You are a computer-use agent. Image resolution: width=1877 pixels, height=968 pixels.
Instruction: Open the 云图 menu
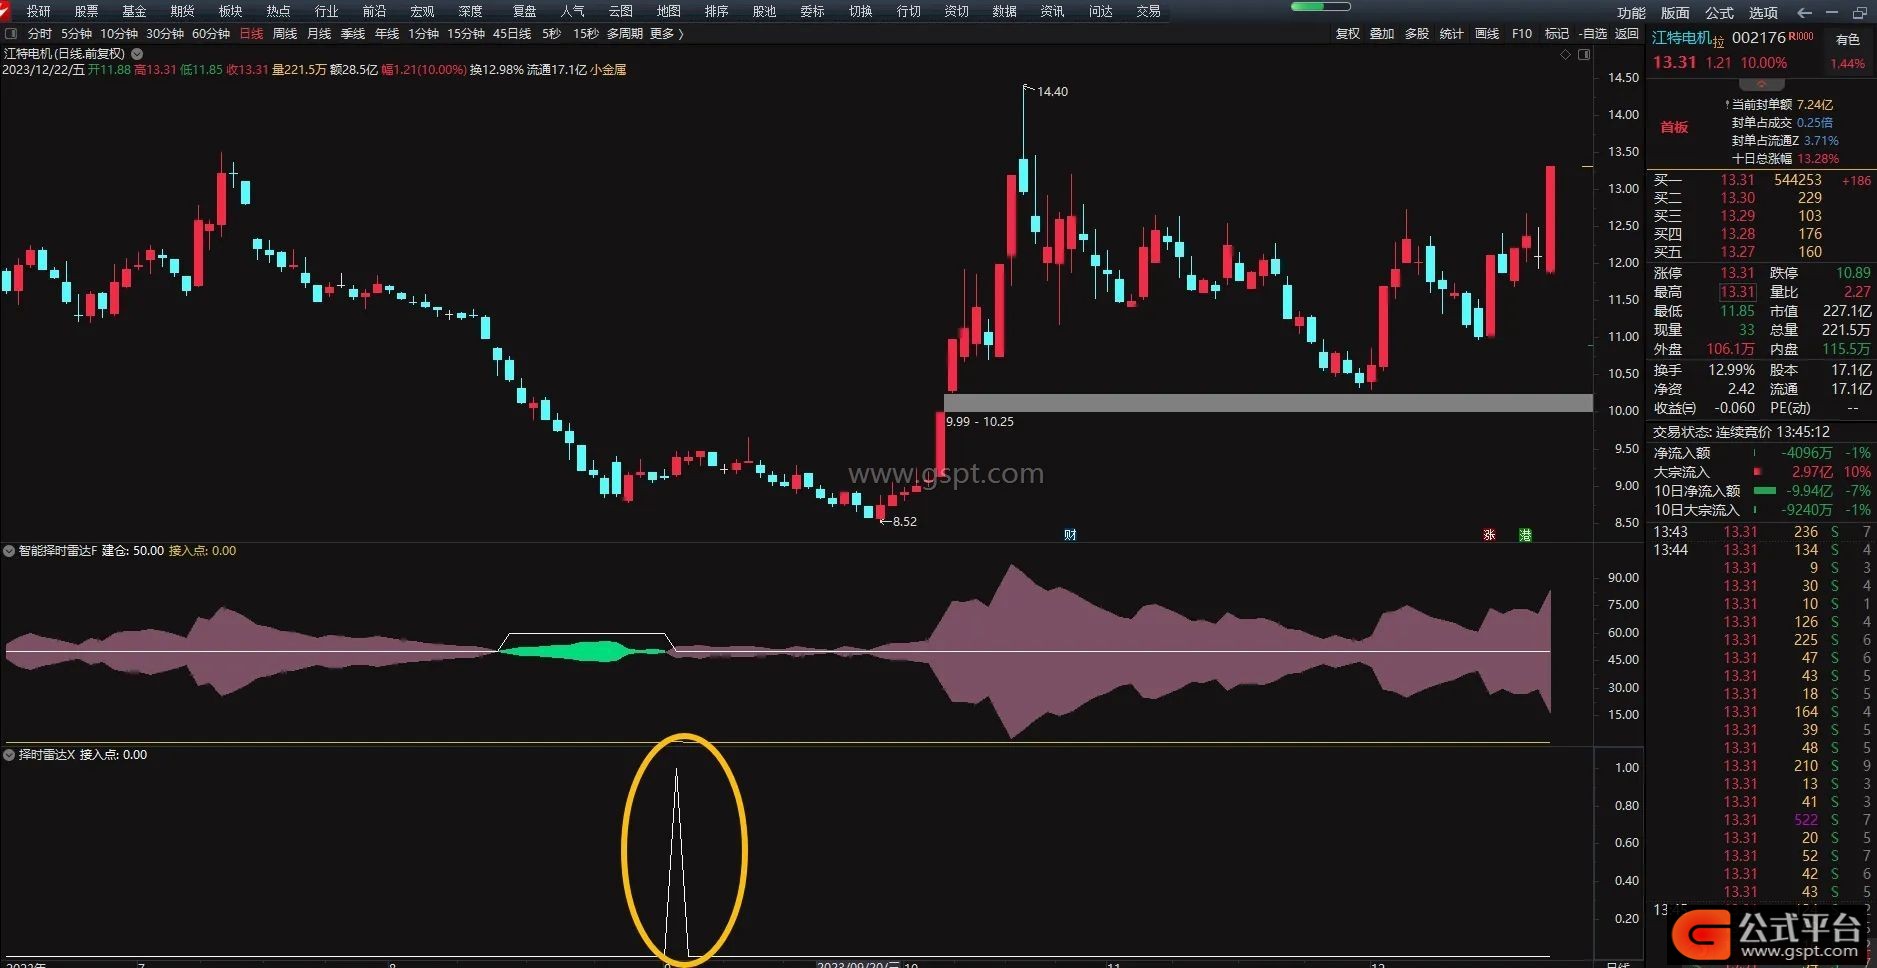point(620,11)
